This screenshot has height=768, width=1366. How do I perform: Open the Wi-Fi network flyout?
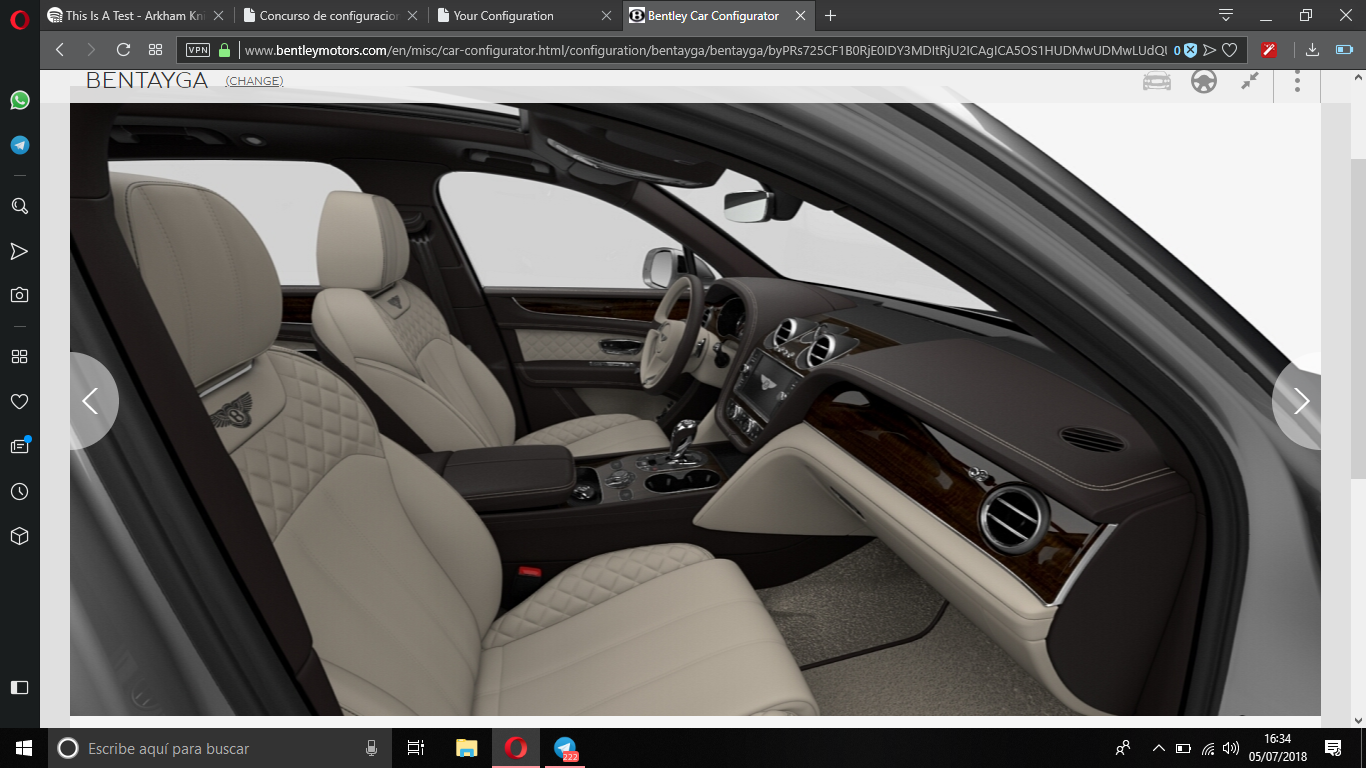coord(1208,748)
